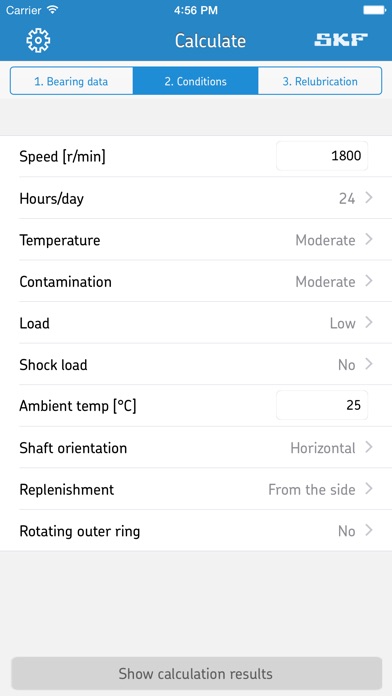This screenshot has height=696, width=392.
Task: Change the Load setting from Low
Action: click(x=196, y=323)
